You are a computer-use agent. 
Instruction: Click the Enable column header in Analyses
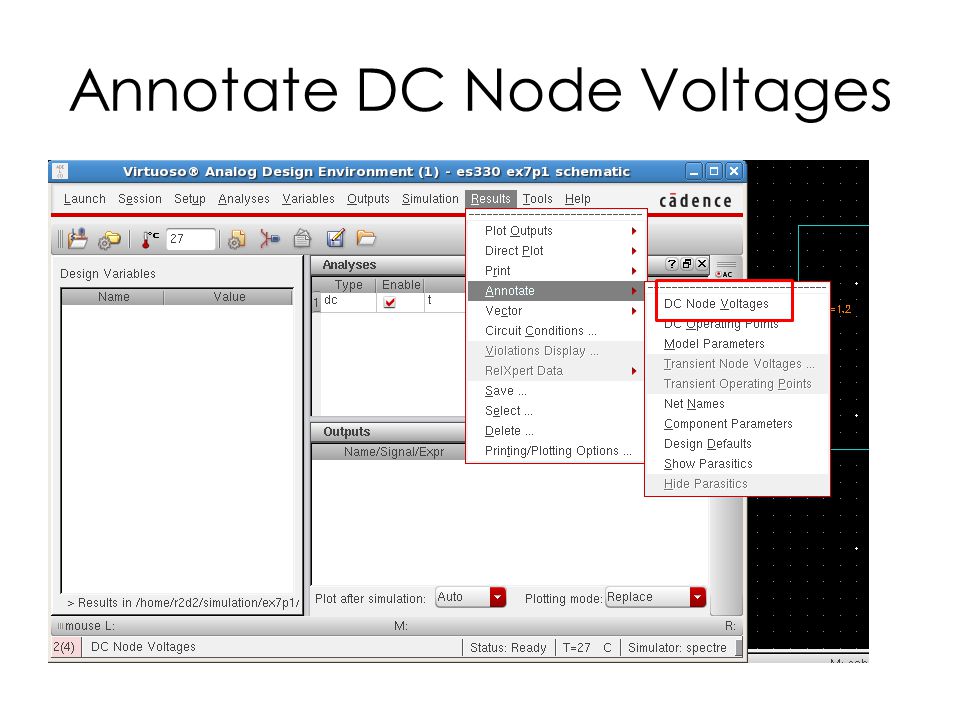point(400,285)
